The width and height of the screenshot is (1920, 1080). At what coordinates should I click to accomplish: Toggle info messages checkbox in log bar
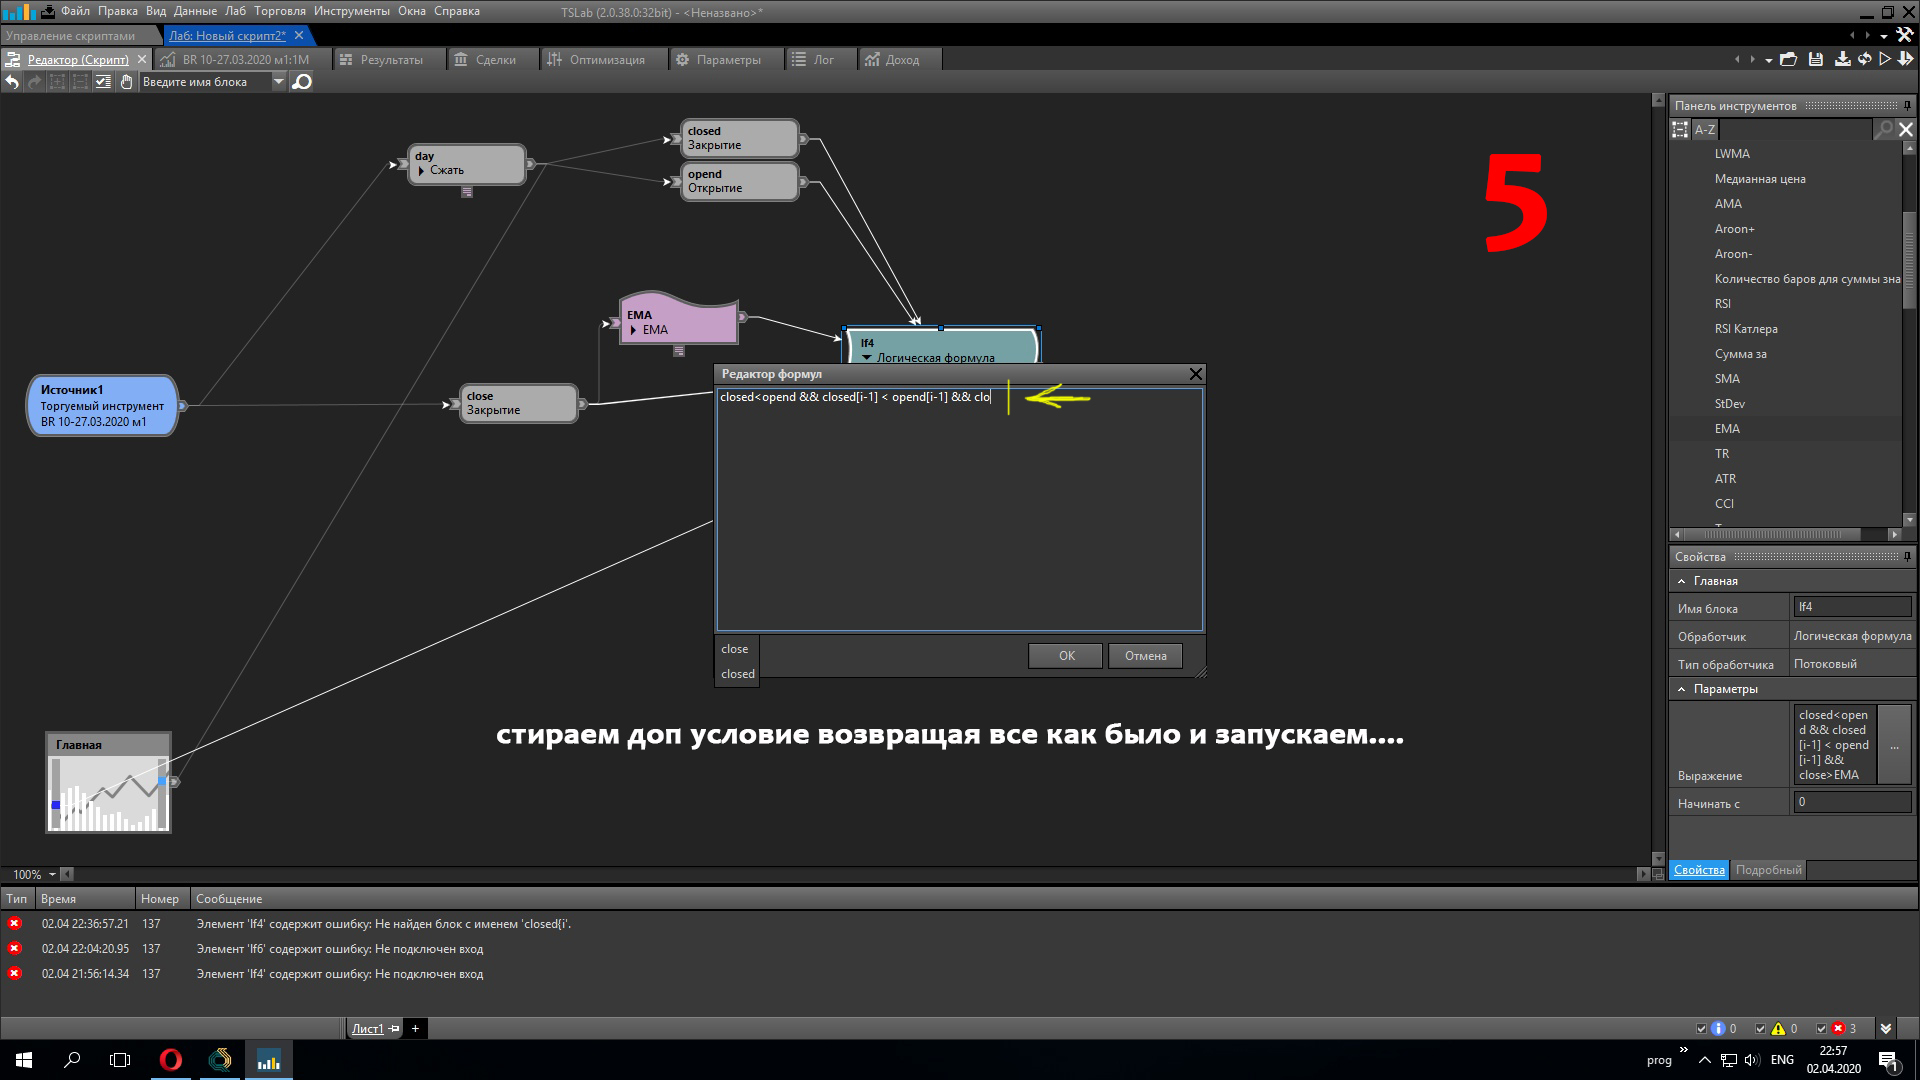[1702, 1028]
